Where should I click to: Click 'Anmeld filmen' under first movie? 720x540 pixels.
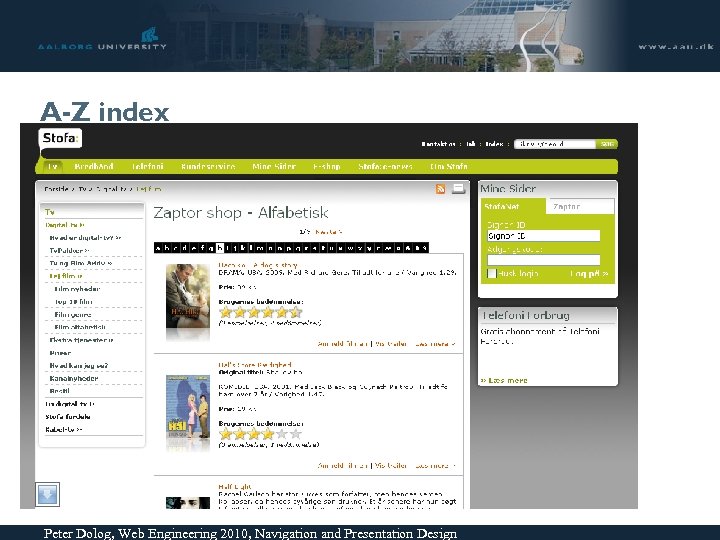point(342,344)
